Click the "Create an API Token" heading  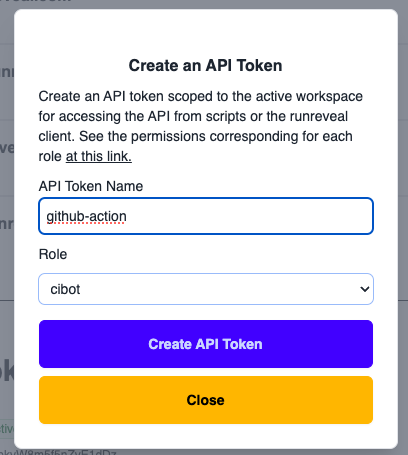click(x=205, y=65)
